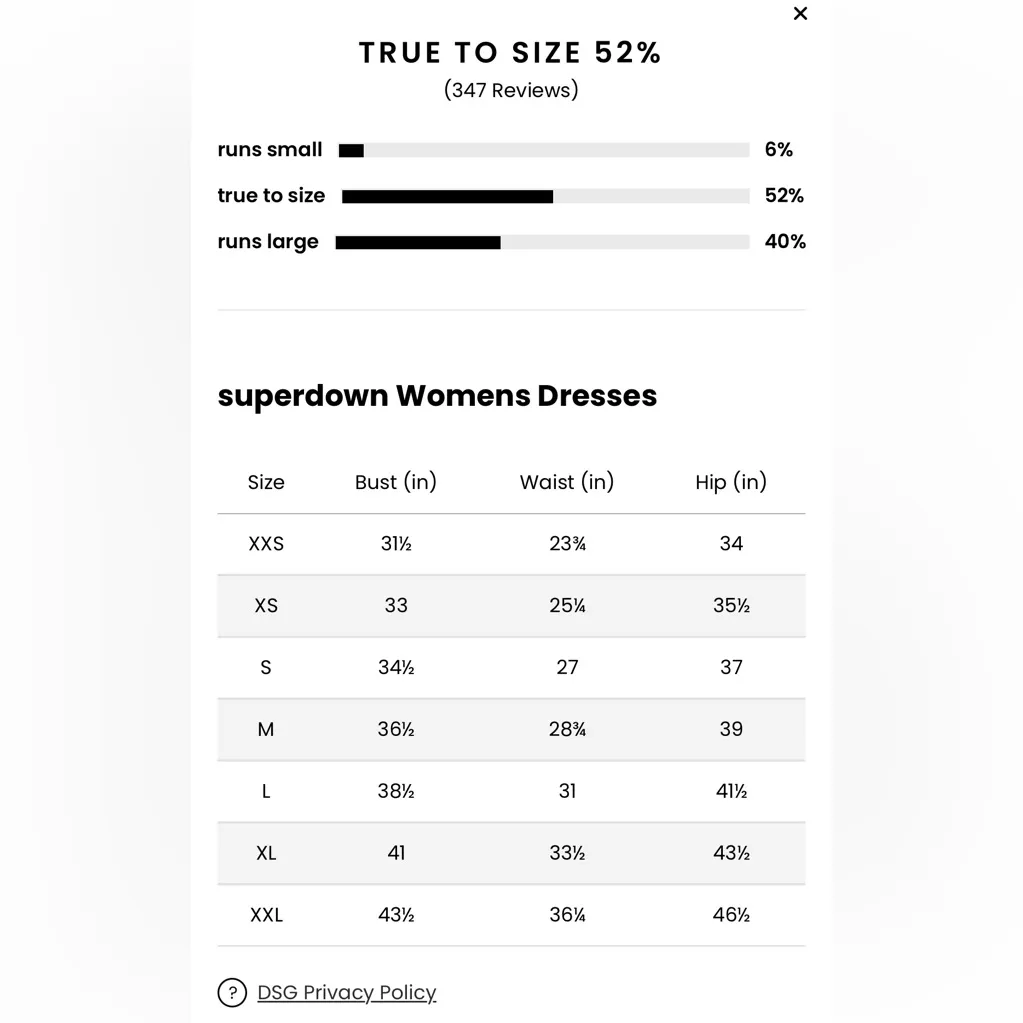
Task: Click the 347 Reviews count text
Action: pyautogui.click(x=511, y=90)
